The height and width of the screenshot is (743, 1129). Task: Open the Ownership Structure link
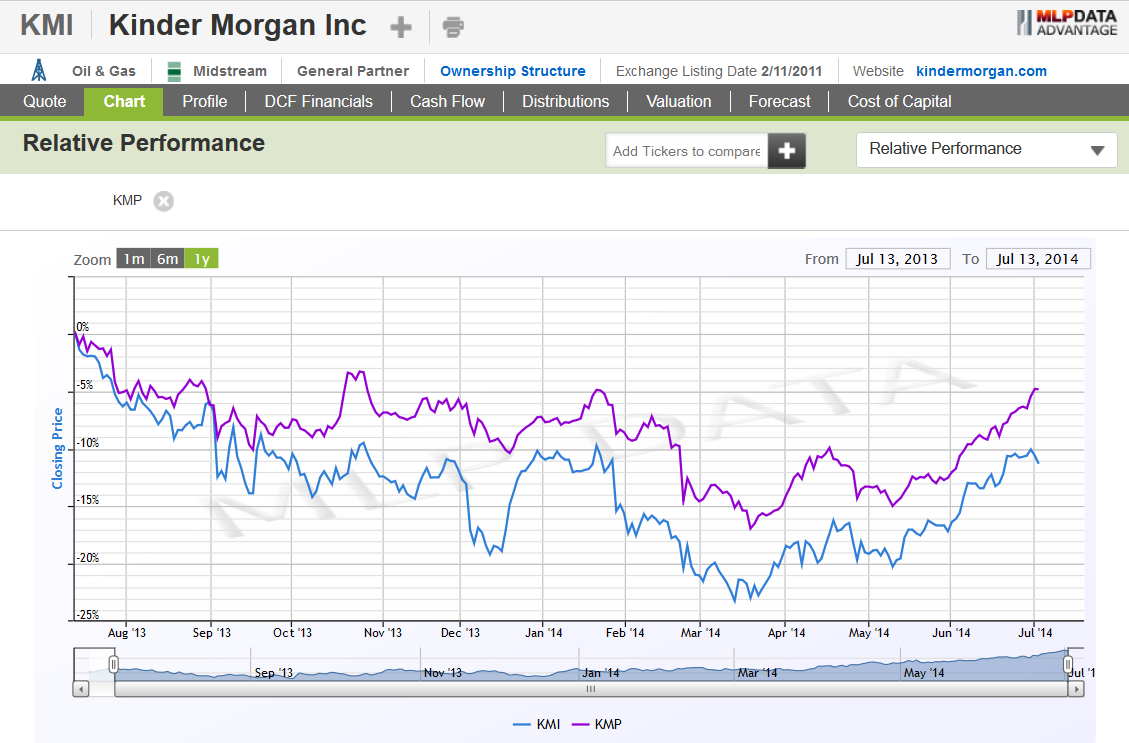(x=512, y=70)
